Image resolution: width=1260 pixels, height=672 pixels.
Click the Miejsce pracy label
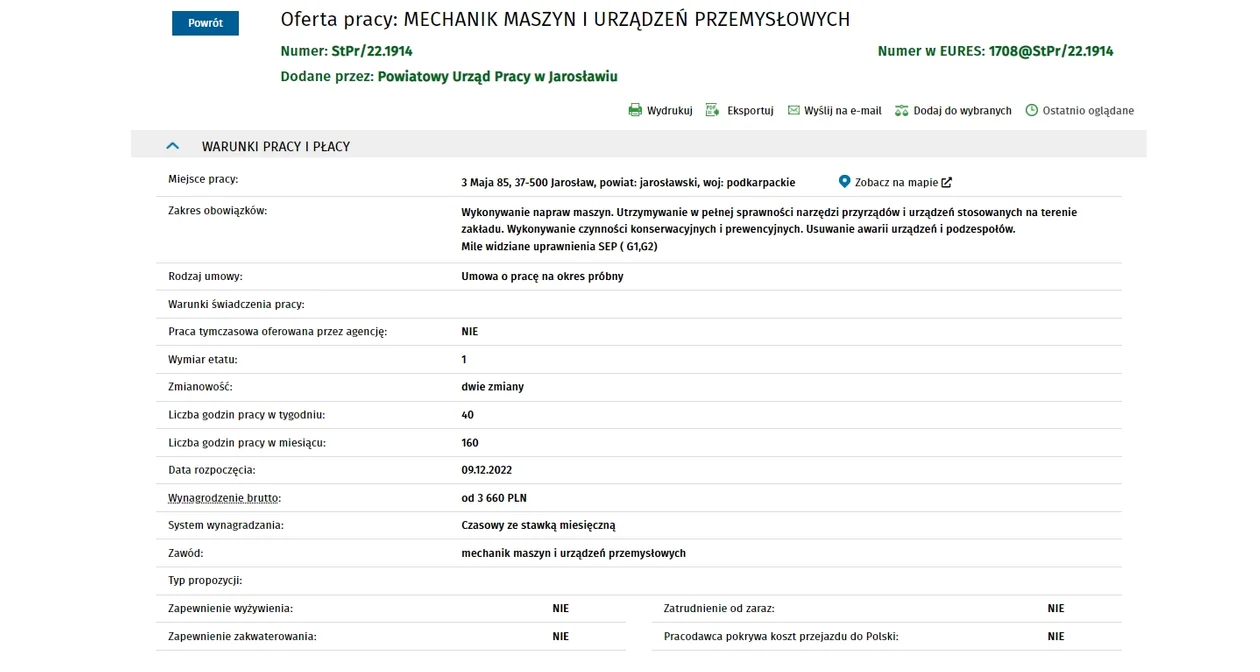203,180
